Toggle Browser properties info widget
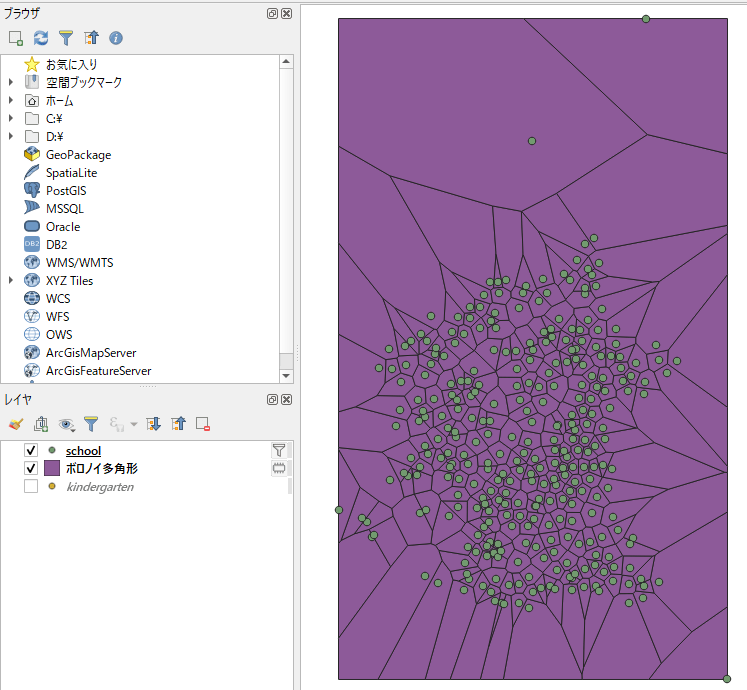747x690 pixels. tap(116, 38)
